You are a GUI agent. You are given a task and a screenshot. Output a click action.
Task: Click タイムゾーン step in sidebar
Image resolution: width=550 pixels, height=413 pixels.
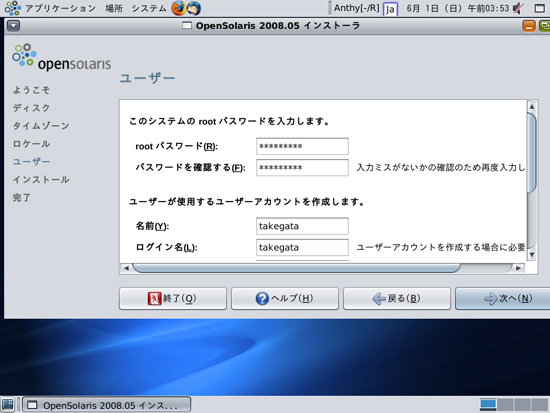(x=41, y=126)
